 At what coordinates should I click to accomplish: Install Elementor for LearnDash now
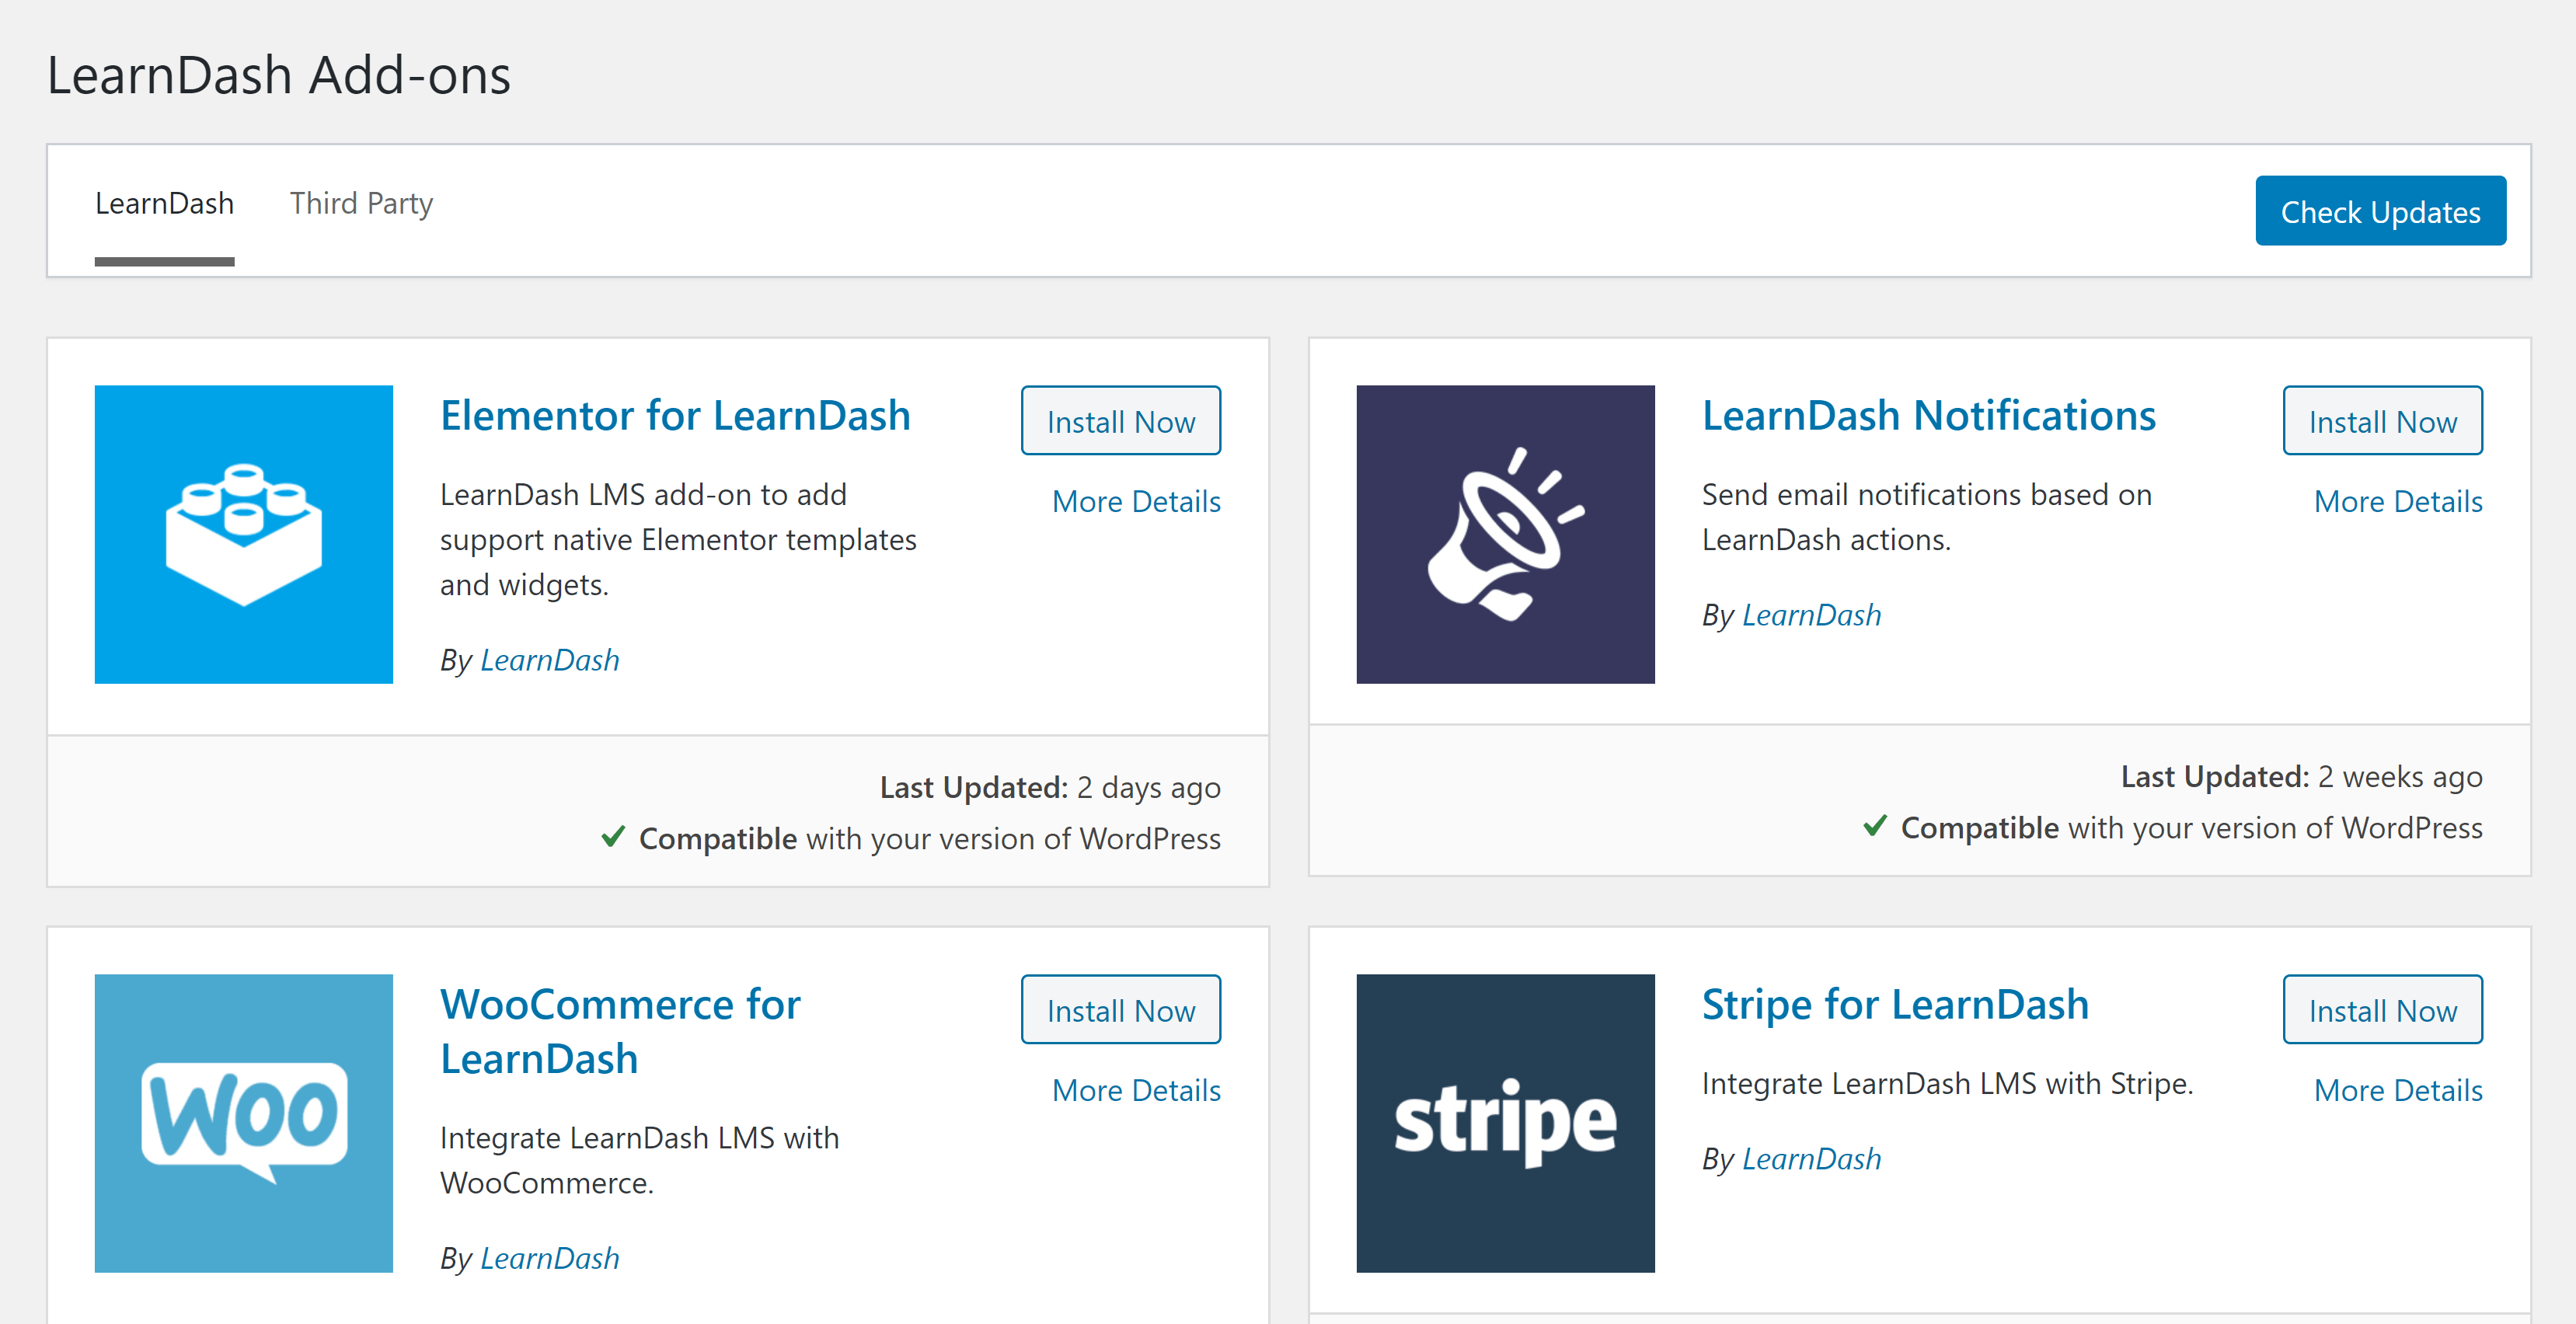pos(1120,421)
